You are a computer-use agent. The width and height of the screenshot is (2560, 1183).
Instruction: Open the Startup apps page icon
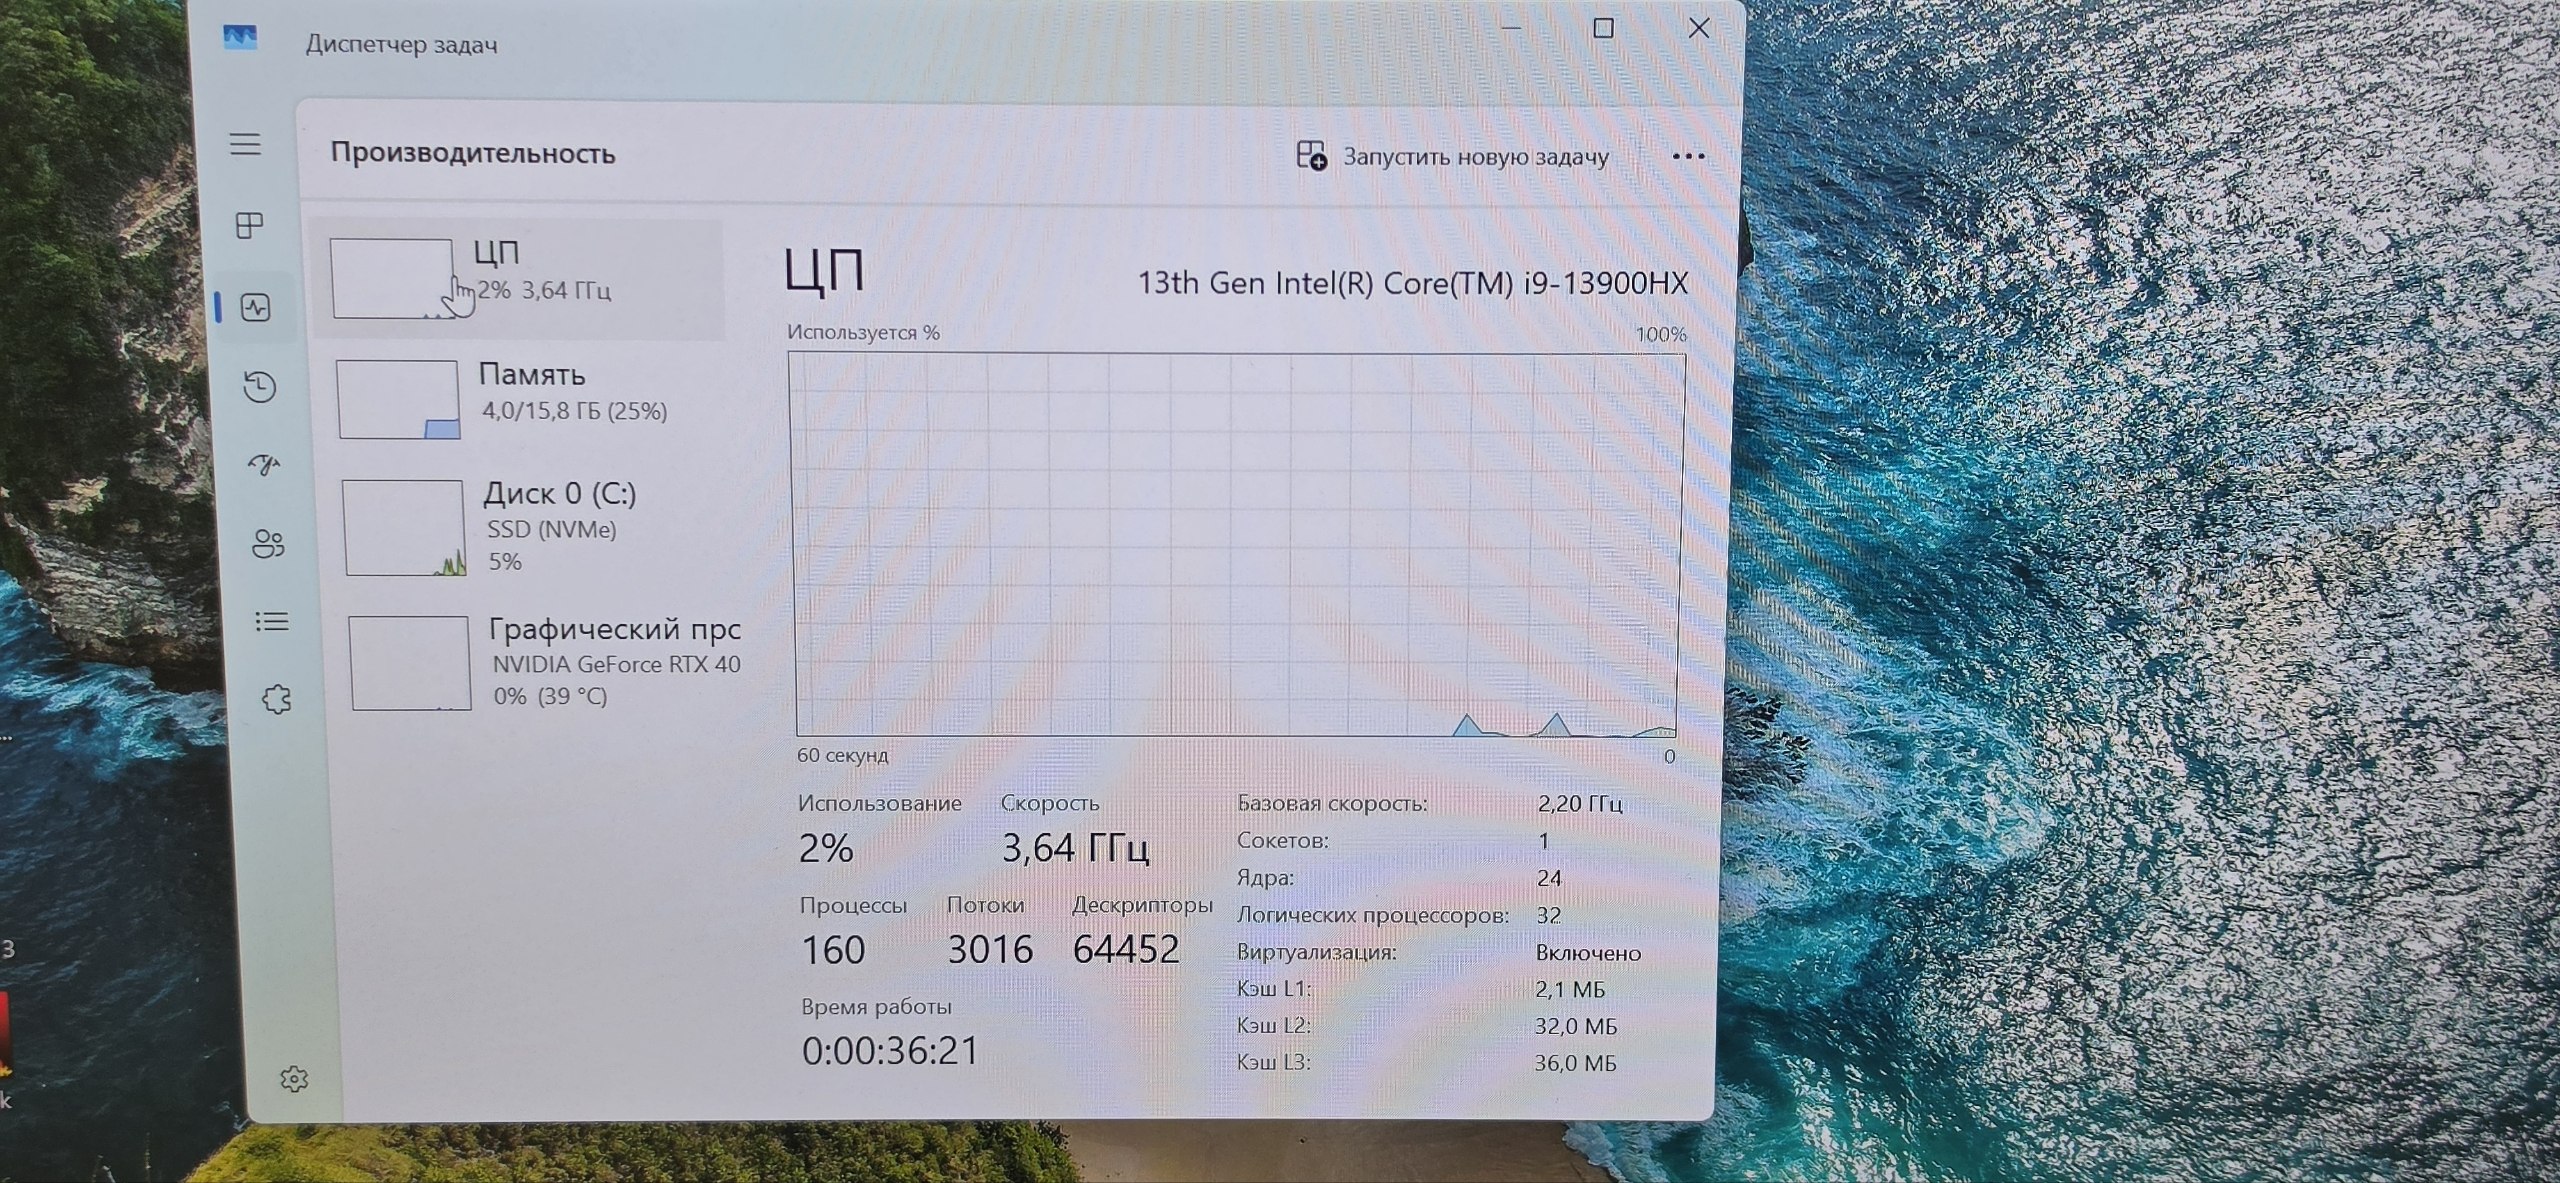click(x=264, y=465)
